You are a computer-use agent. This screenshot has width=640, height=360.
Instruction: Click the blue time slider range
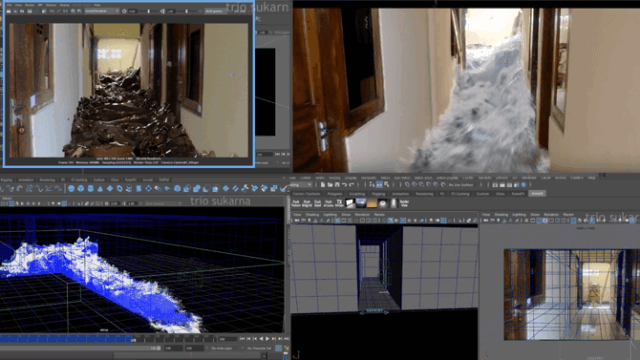[x=67, y=339]
